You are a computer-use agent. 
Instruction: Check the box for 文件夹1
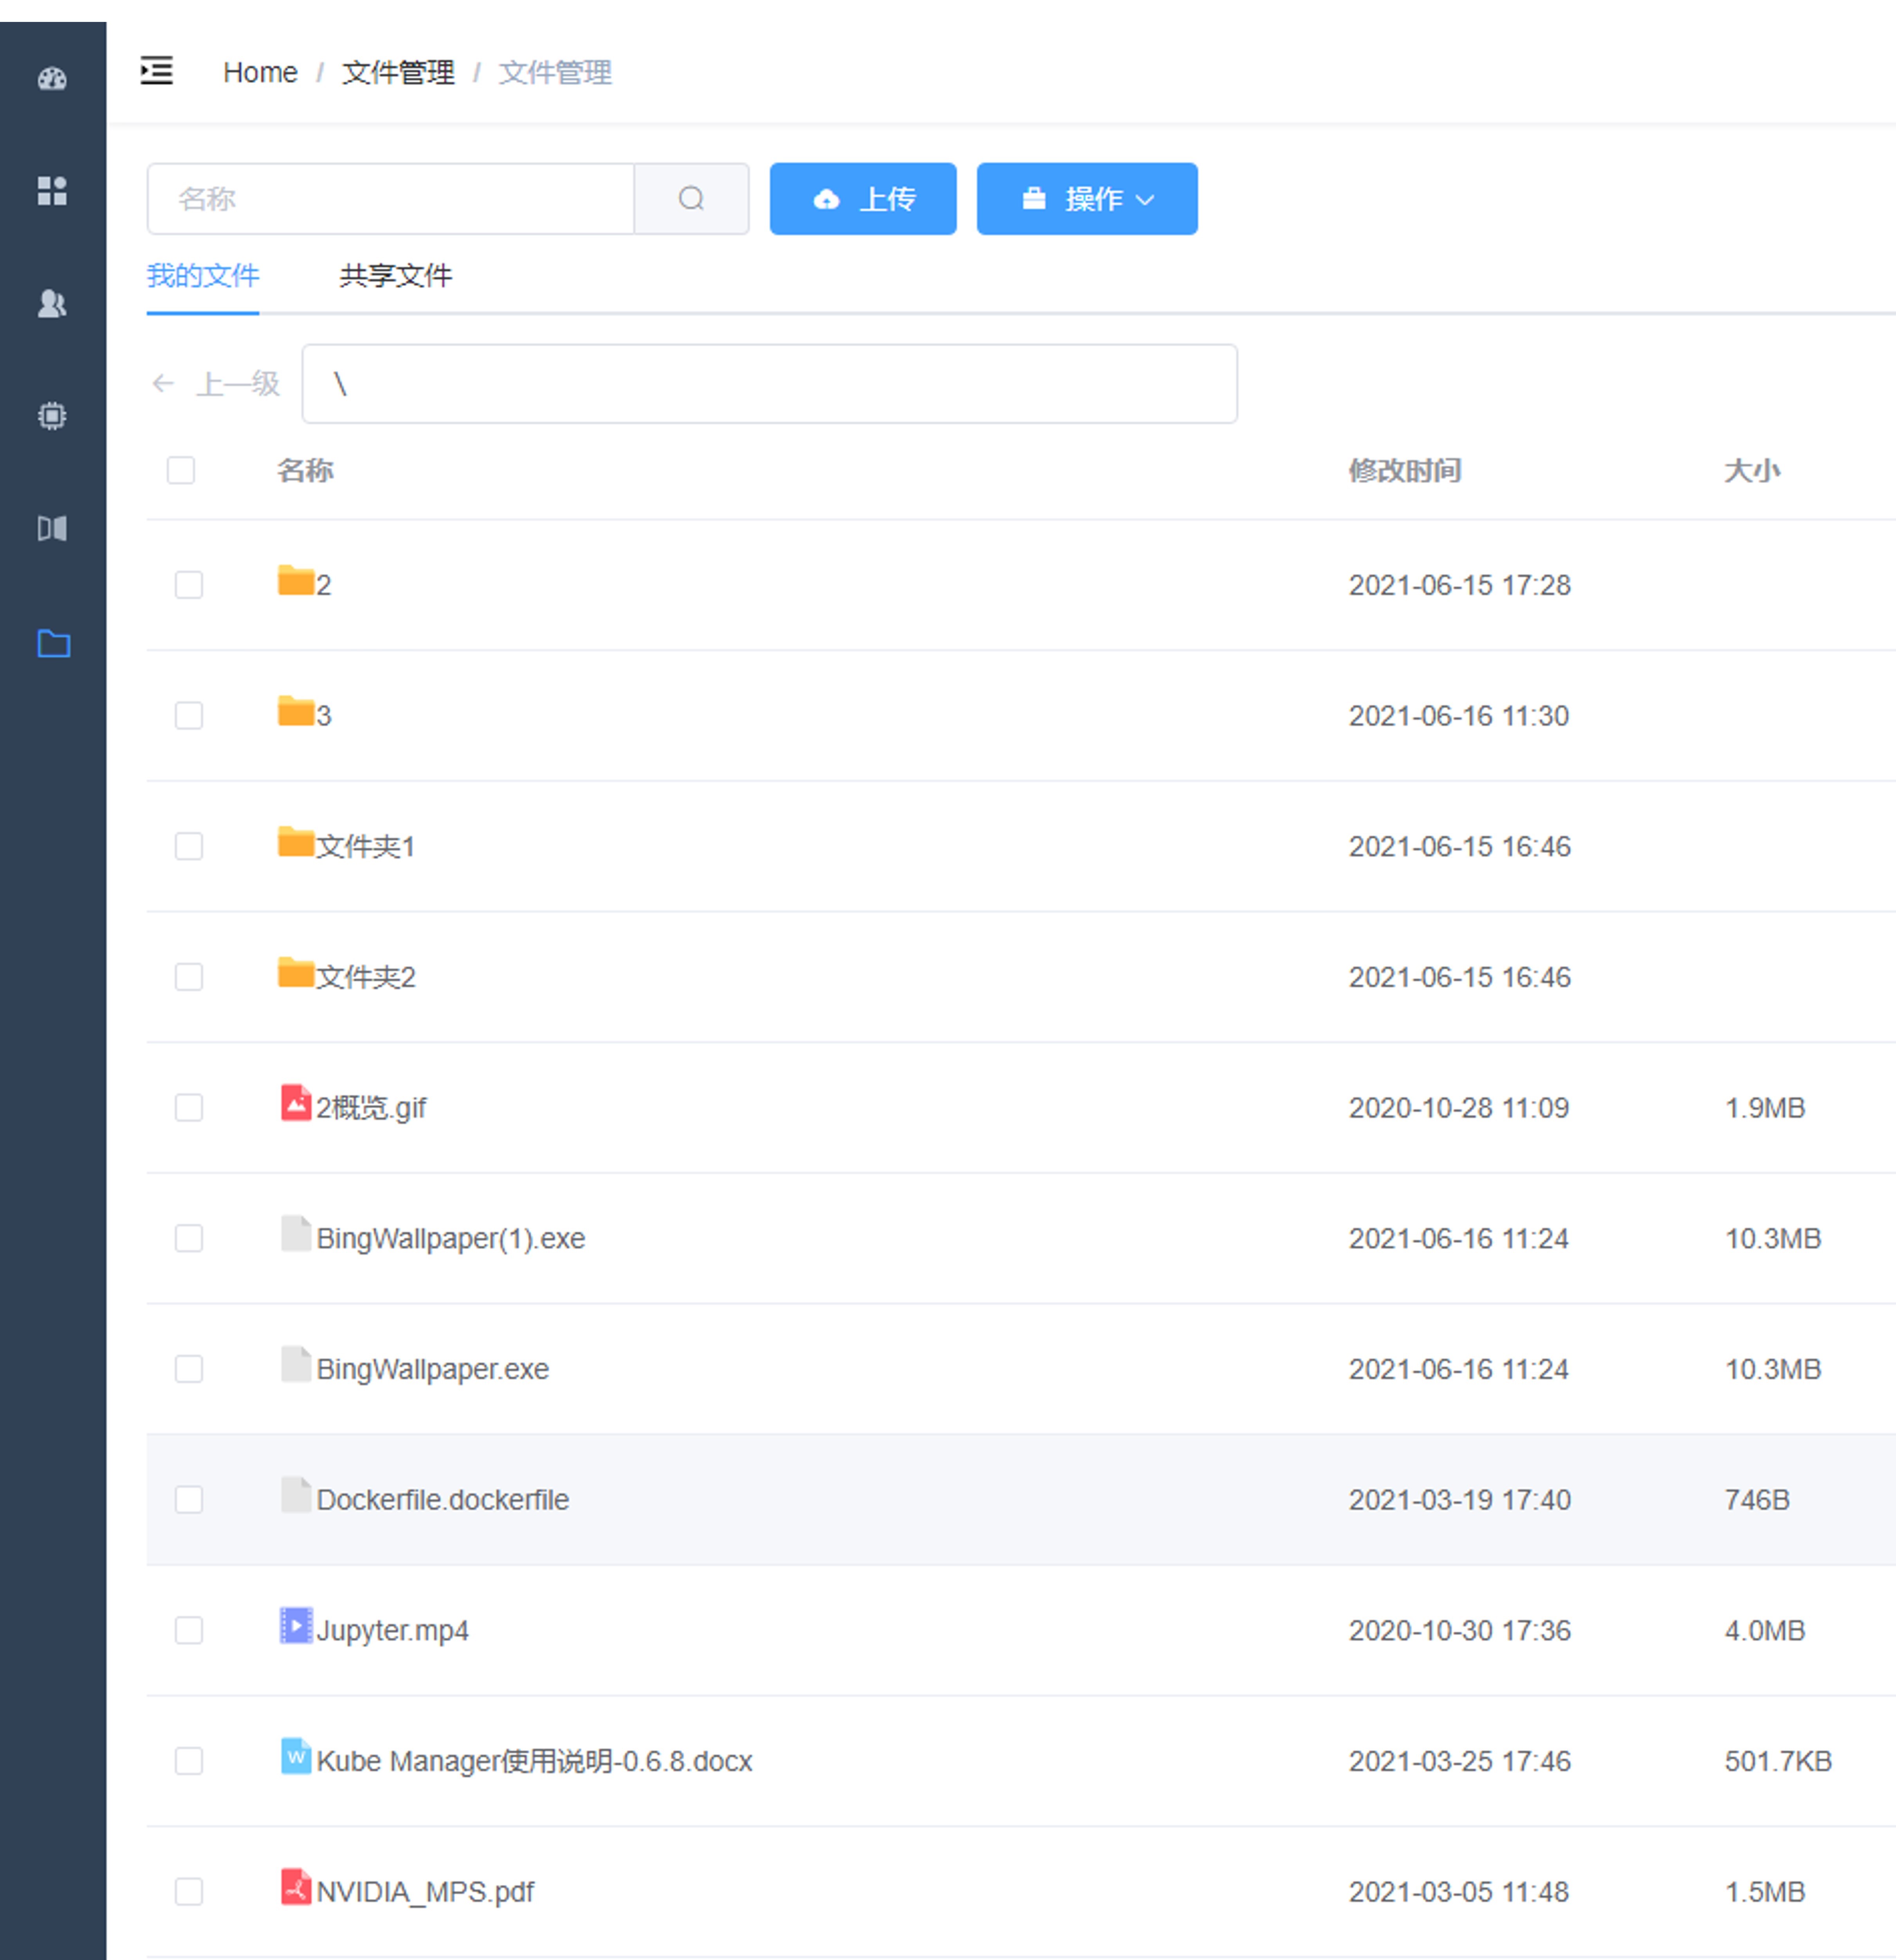pos(189,846)
